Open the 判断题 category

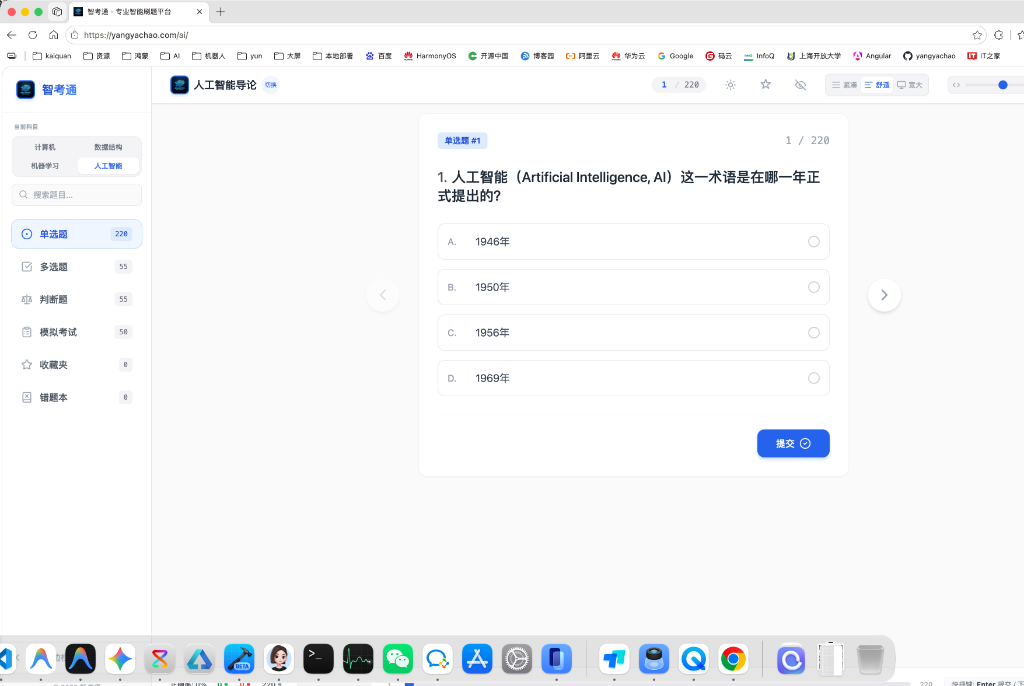tap(77, 299)
